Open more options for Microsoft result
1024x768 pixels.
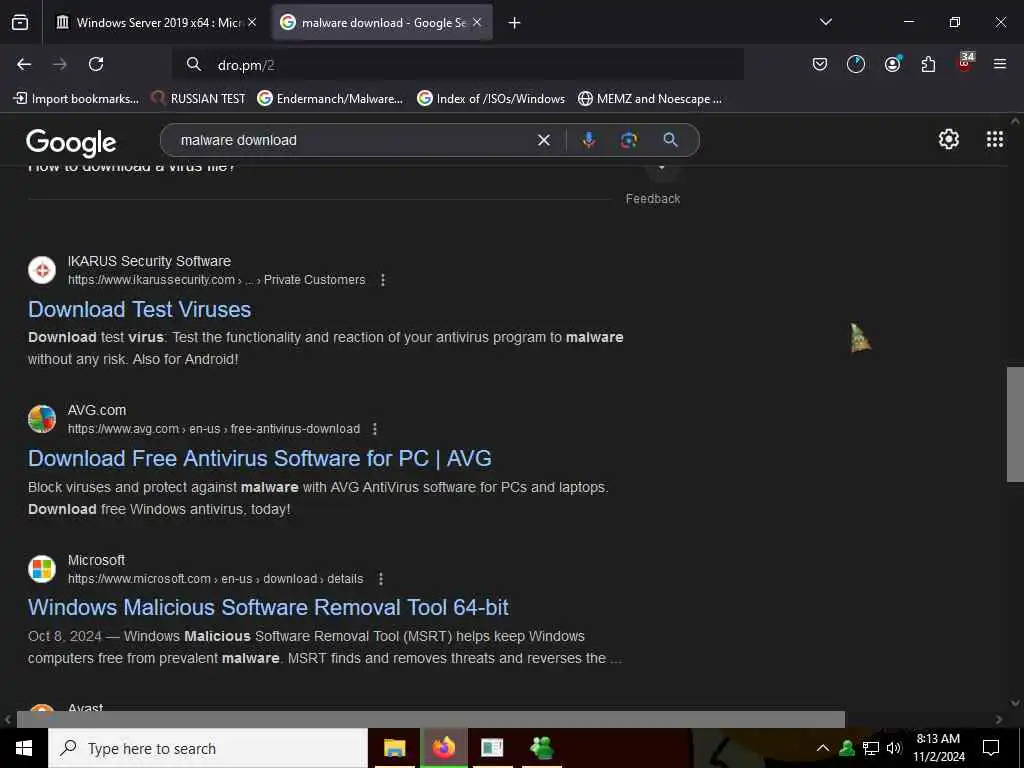coord(381,579)
